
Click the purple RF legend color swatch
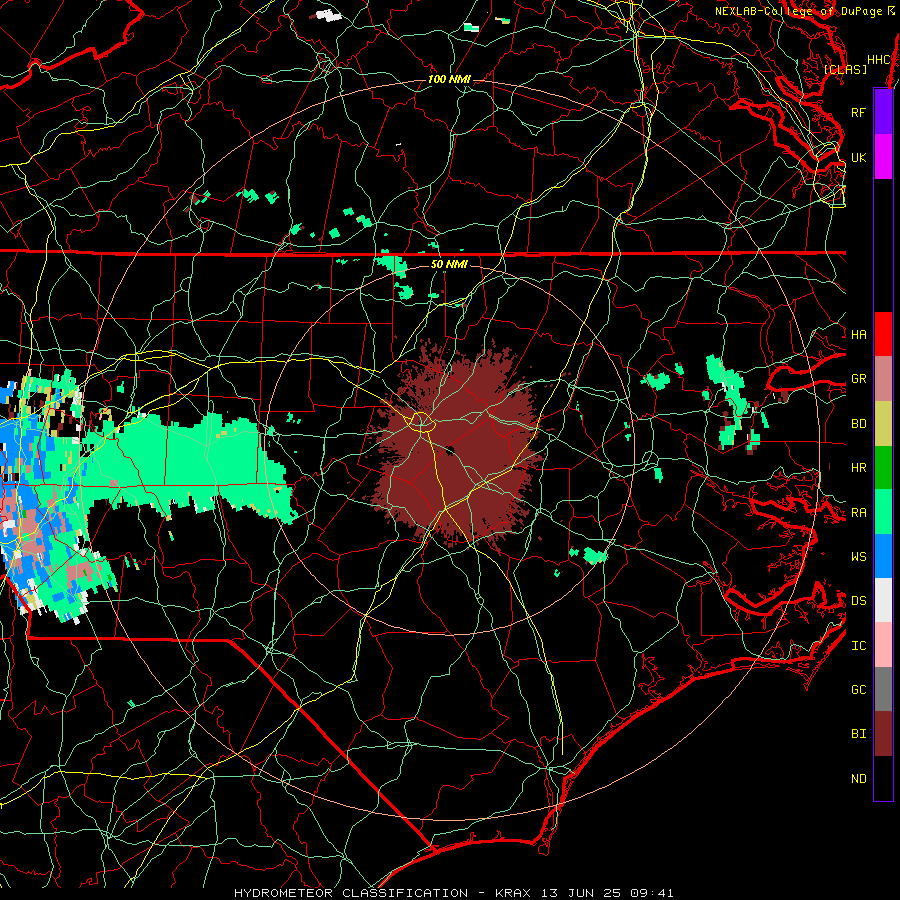tap(883, 112)
